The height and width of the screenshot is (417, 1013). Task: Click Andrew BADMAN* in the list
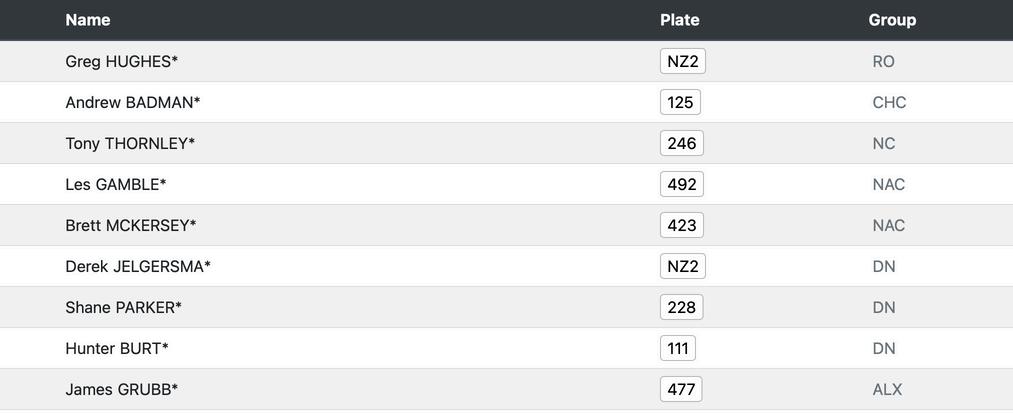tap(132, 103)
